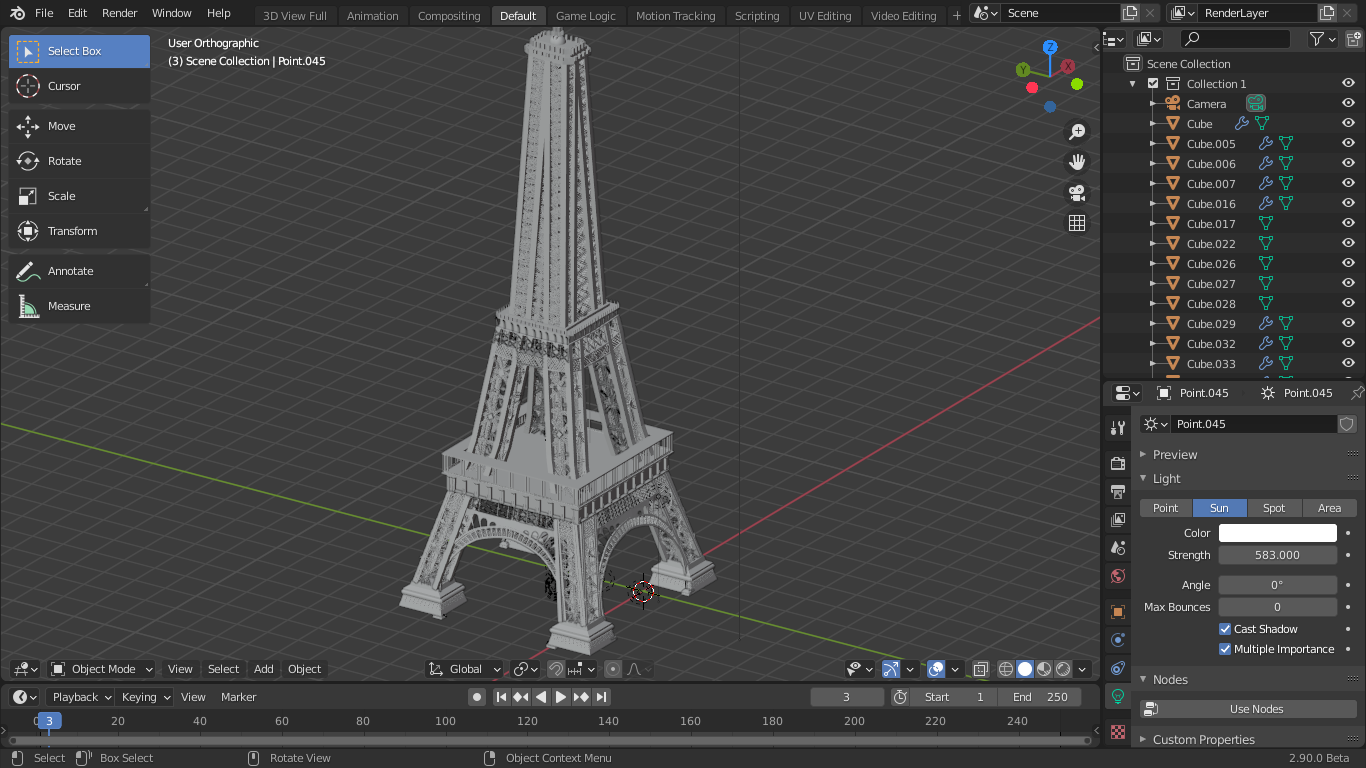
Task: Open the Object properties tab
Action: coord(1118,611)
